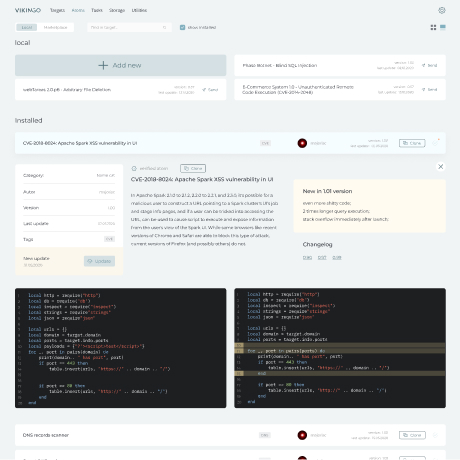This screenshot has height=460, width=460.
Task: Select the CVE-2018-8024 Apache Spark row
Action: pos(230,143)
